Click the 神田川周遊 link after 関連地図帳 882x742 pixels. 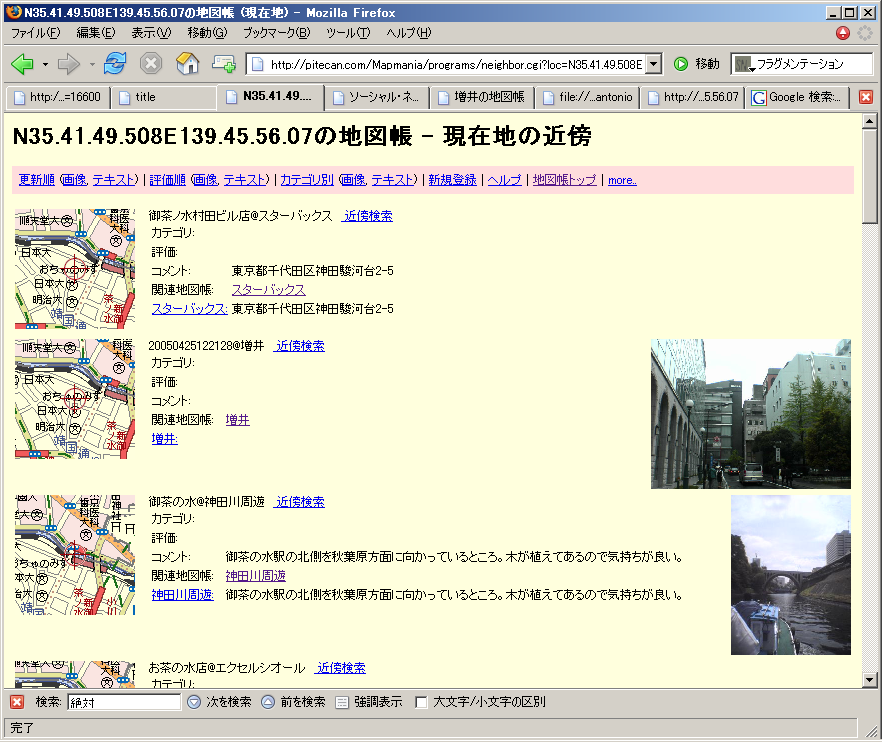(x=255, y=576)
